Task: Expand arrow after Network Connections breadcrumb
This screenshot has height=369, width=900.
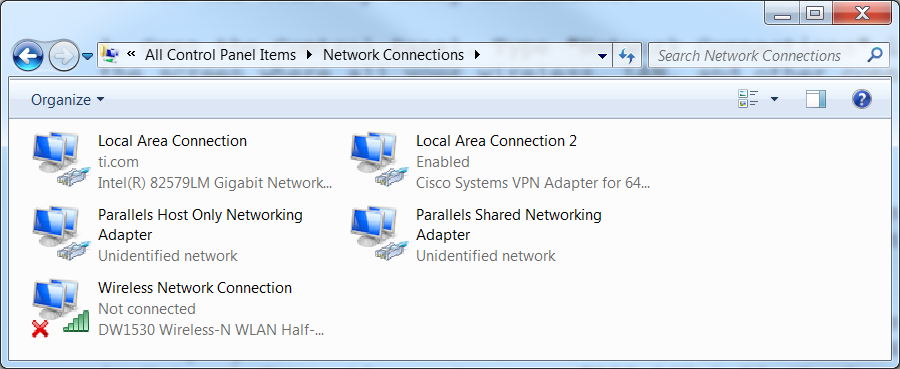Action: click(476, 55)
